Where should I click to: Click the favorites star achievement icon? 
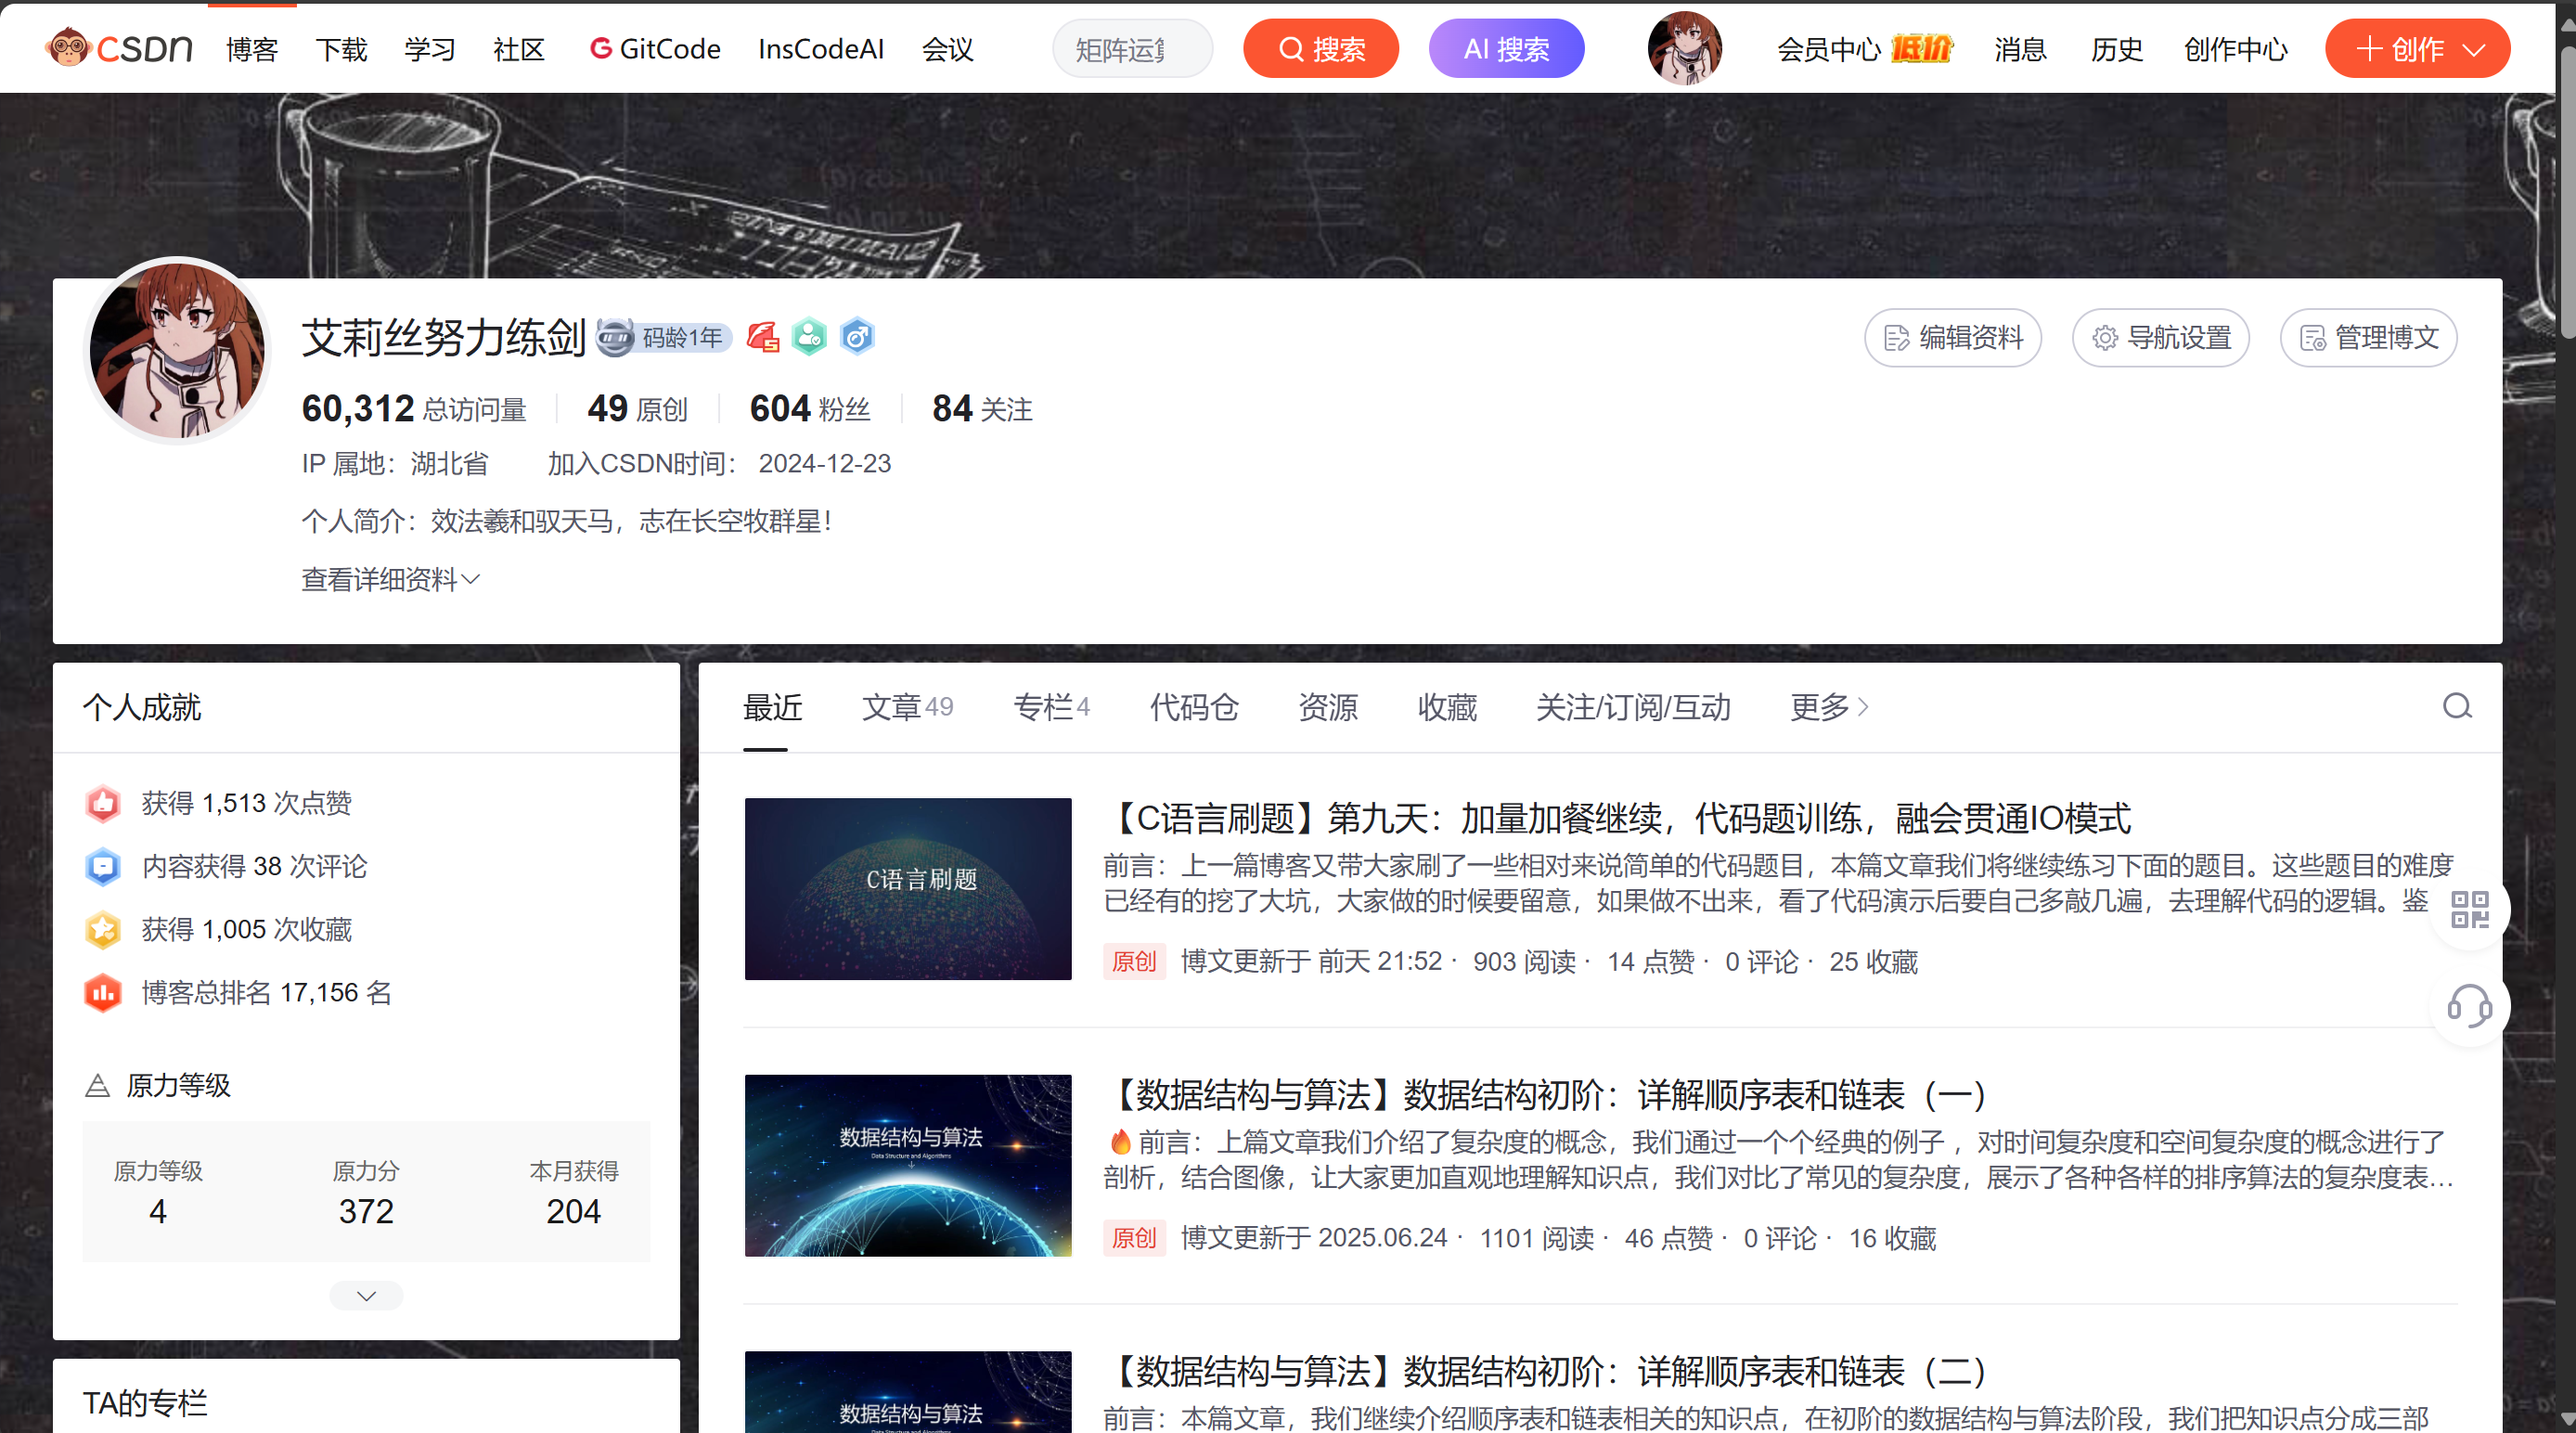click(x=103, y=929)
